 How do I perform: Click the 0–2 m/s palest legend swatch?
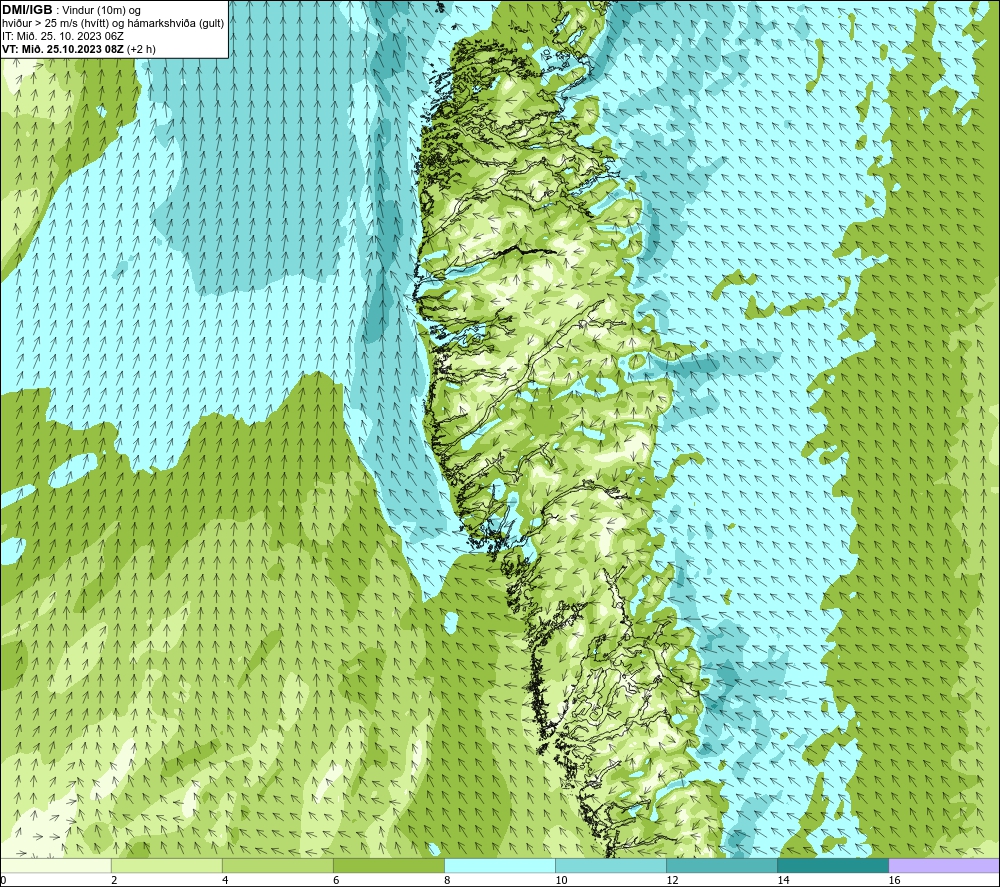point(56,865)
